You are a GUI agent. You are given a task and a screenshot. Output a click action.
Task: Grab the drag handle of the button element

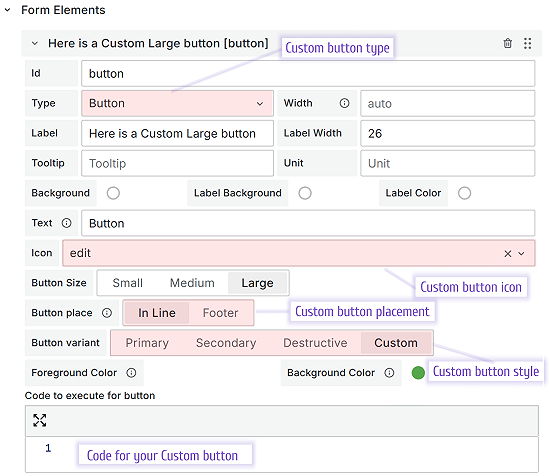coord(527,43)
